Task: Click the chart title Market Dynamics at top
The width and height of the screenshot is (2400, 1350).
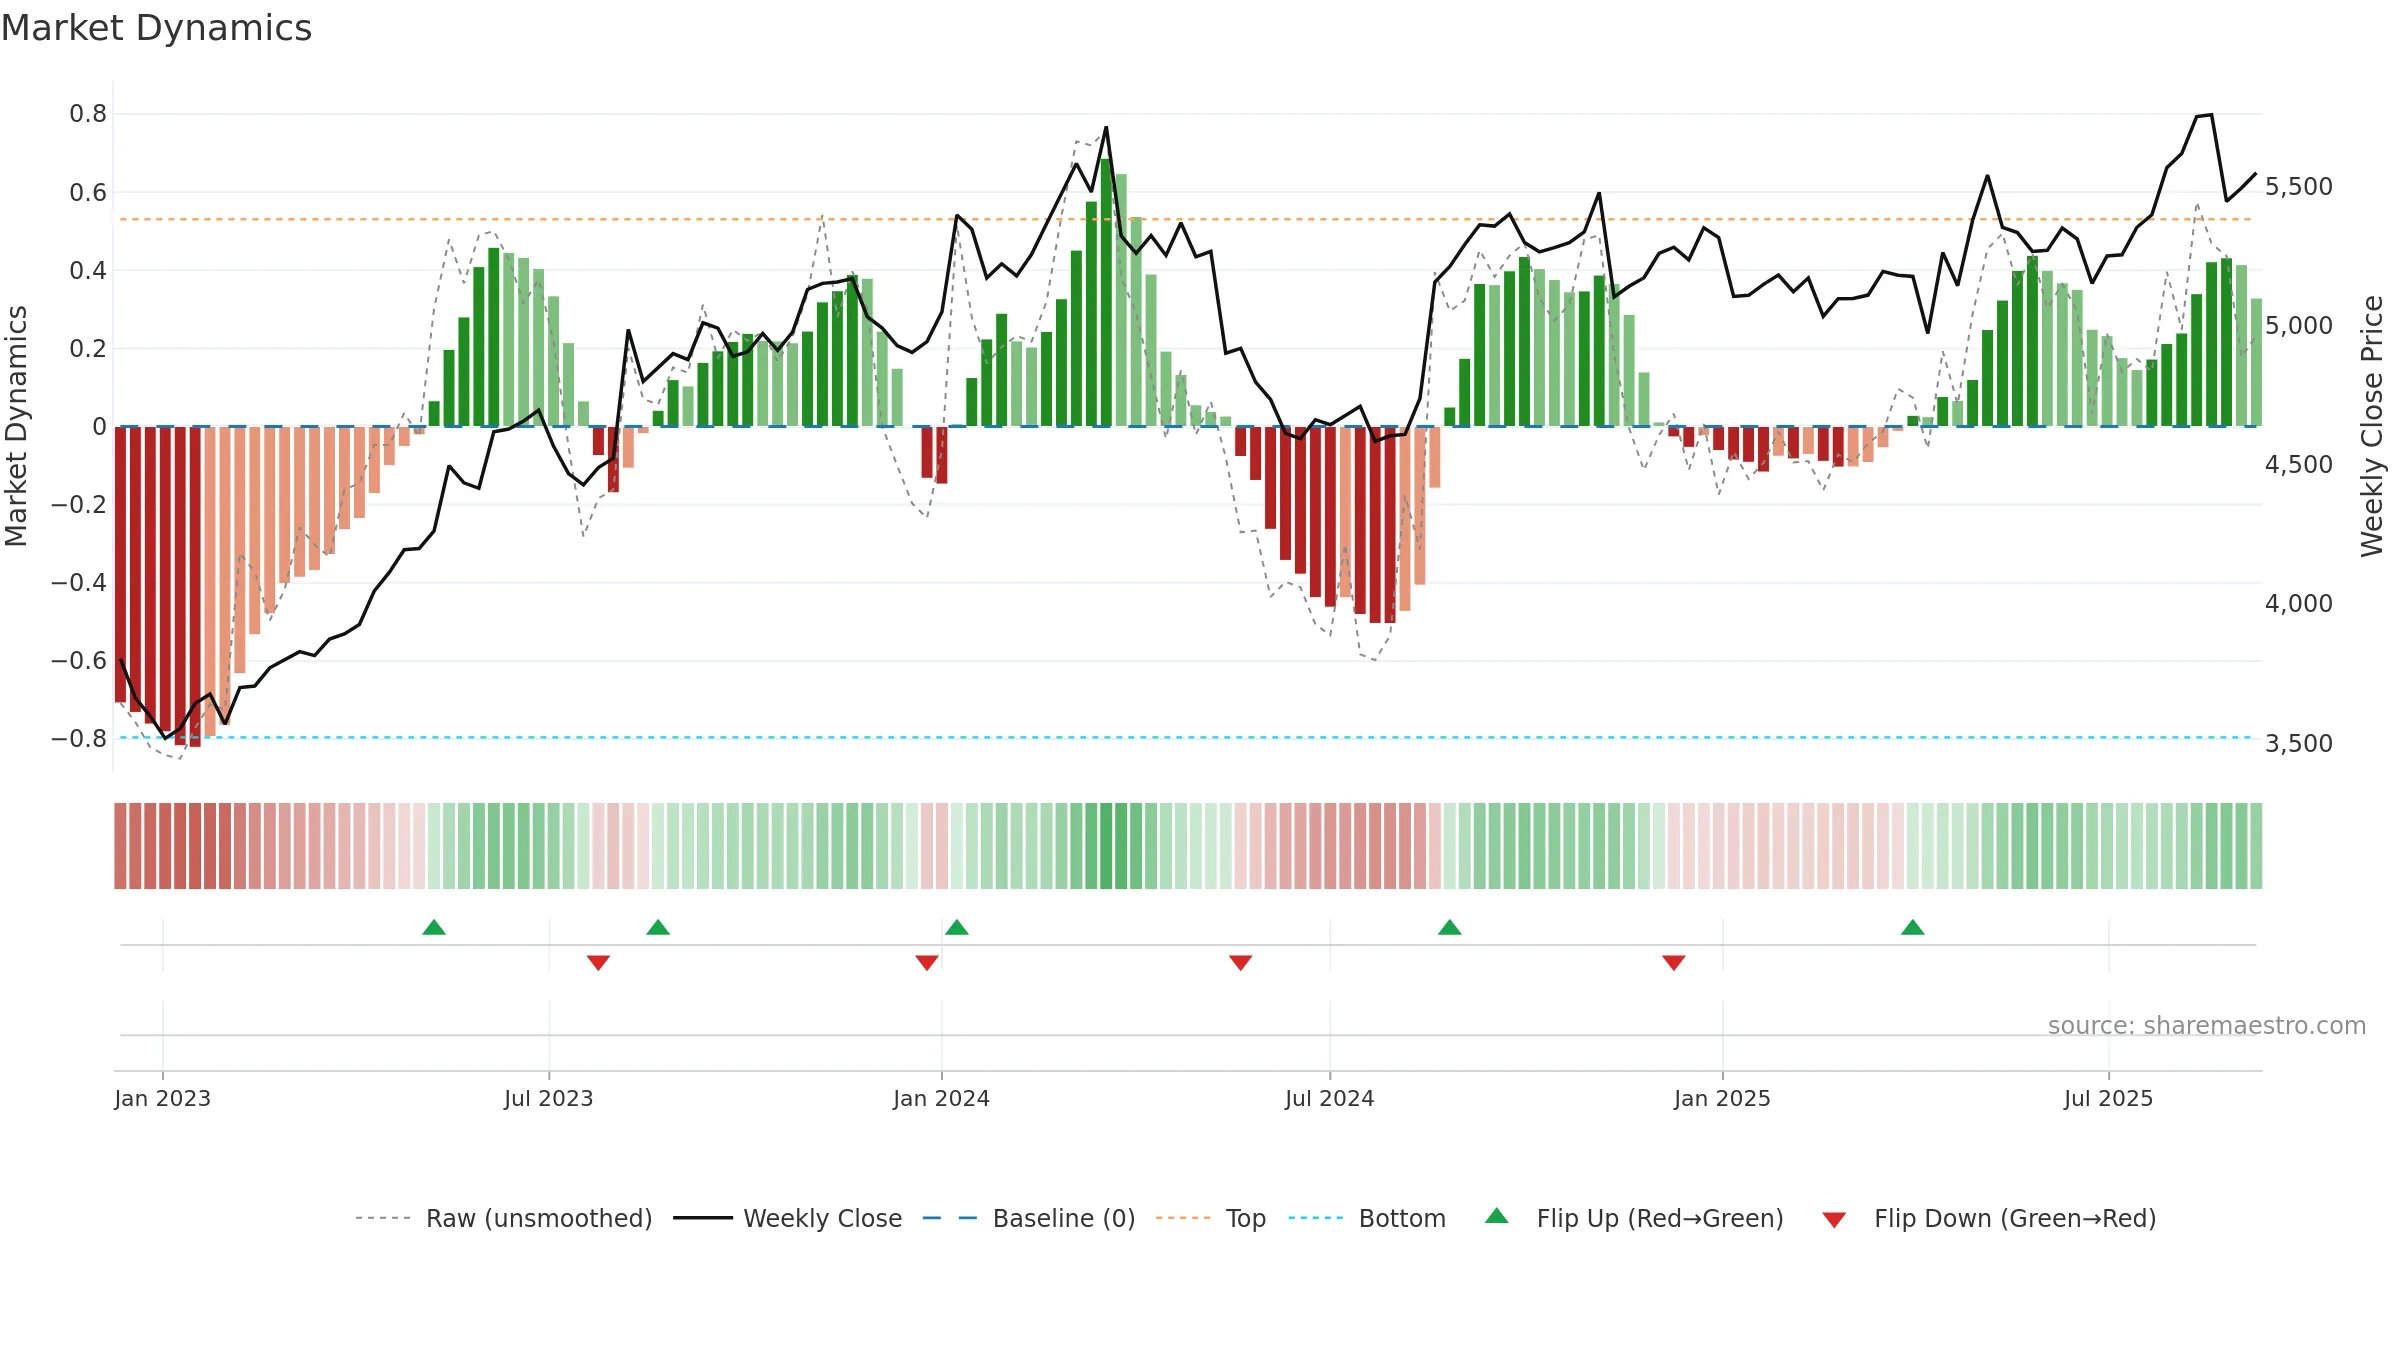Action: [157, 28]
